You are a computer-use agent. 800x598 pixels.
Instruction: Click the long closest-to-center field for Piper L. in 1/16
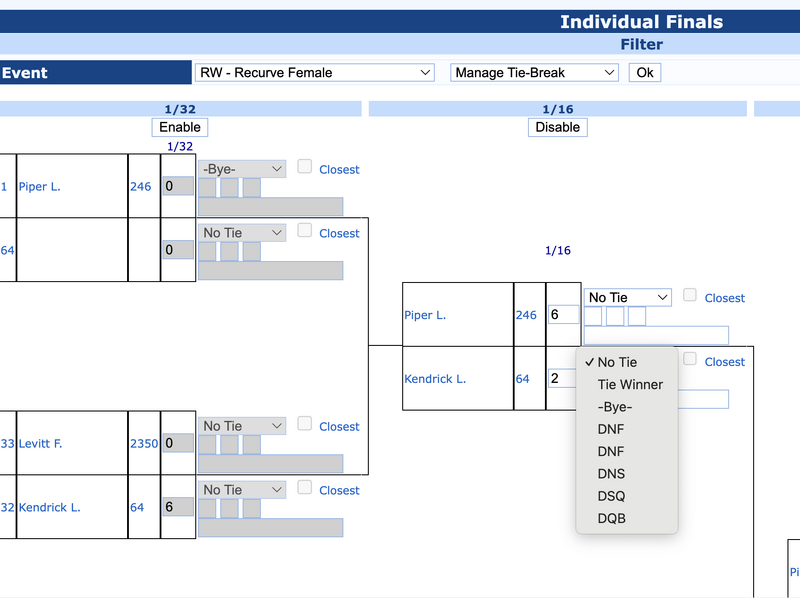pyautogui.click(x=656, y=335)
